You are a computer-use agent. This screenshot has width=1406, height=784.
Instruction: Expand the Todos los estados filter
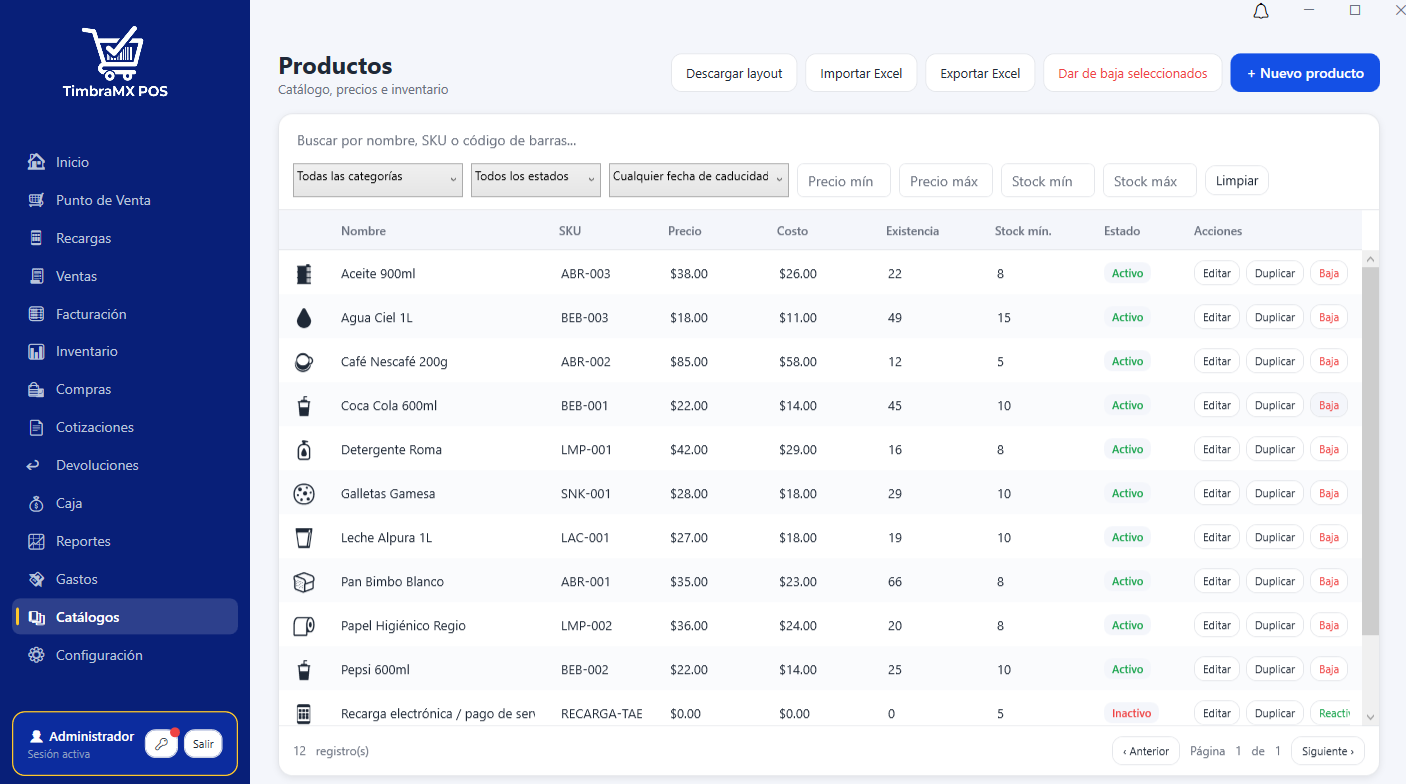click(x=536, y=180)
